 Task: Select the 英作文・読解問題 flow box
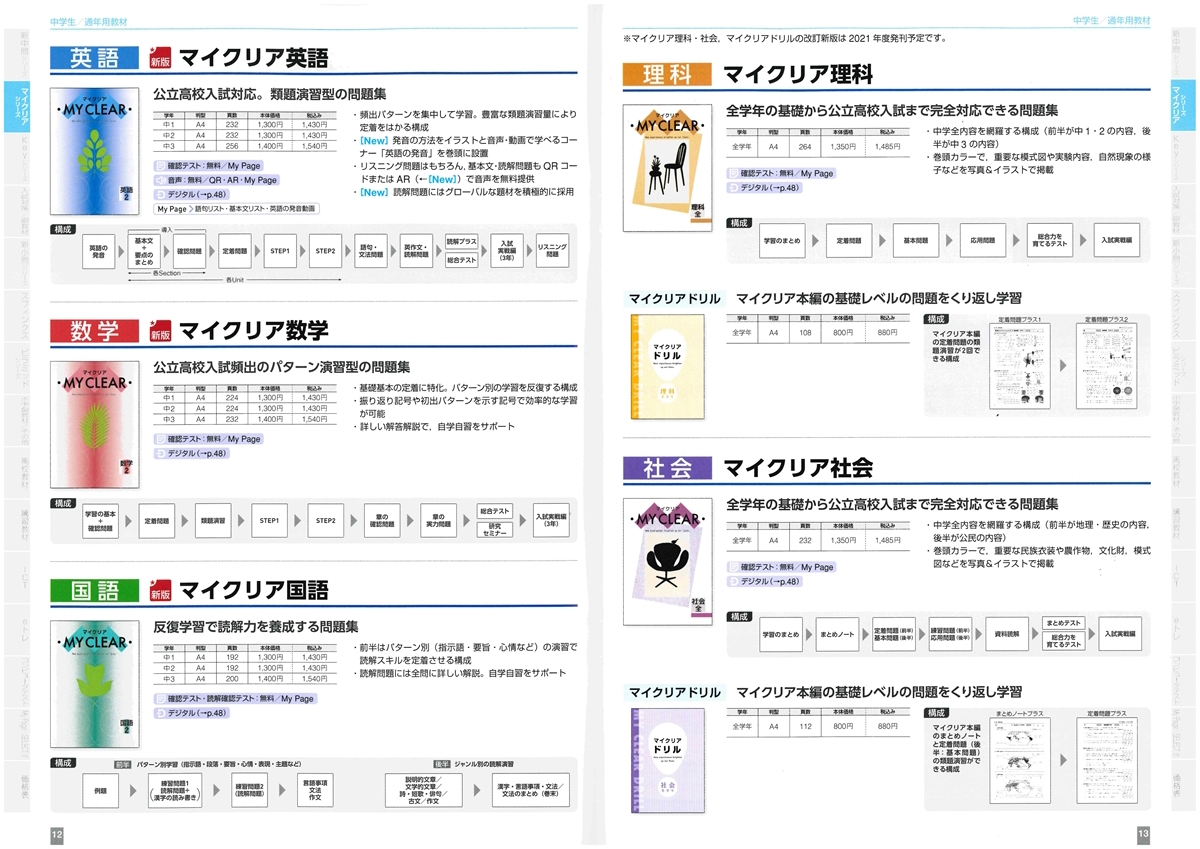click(415, 253)
